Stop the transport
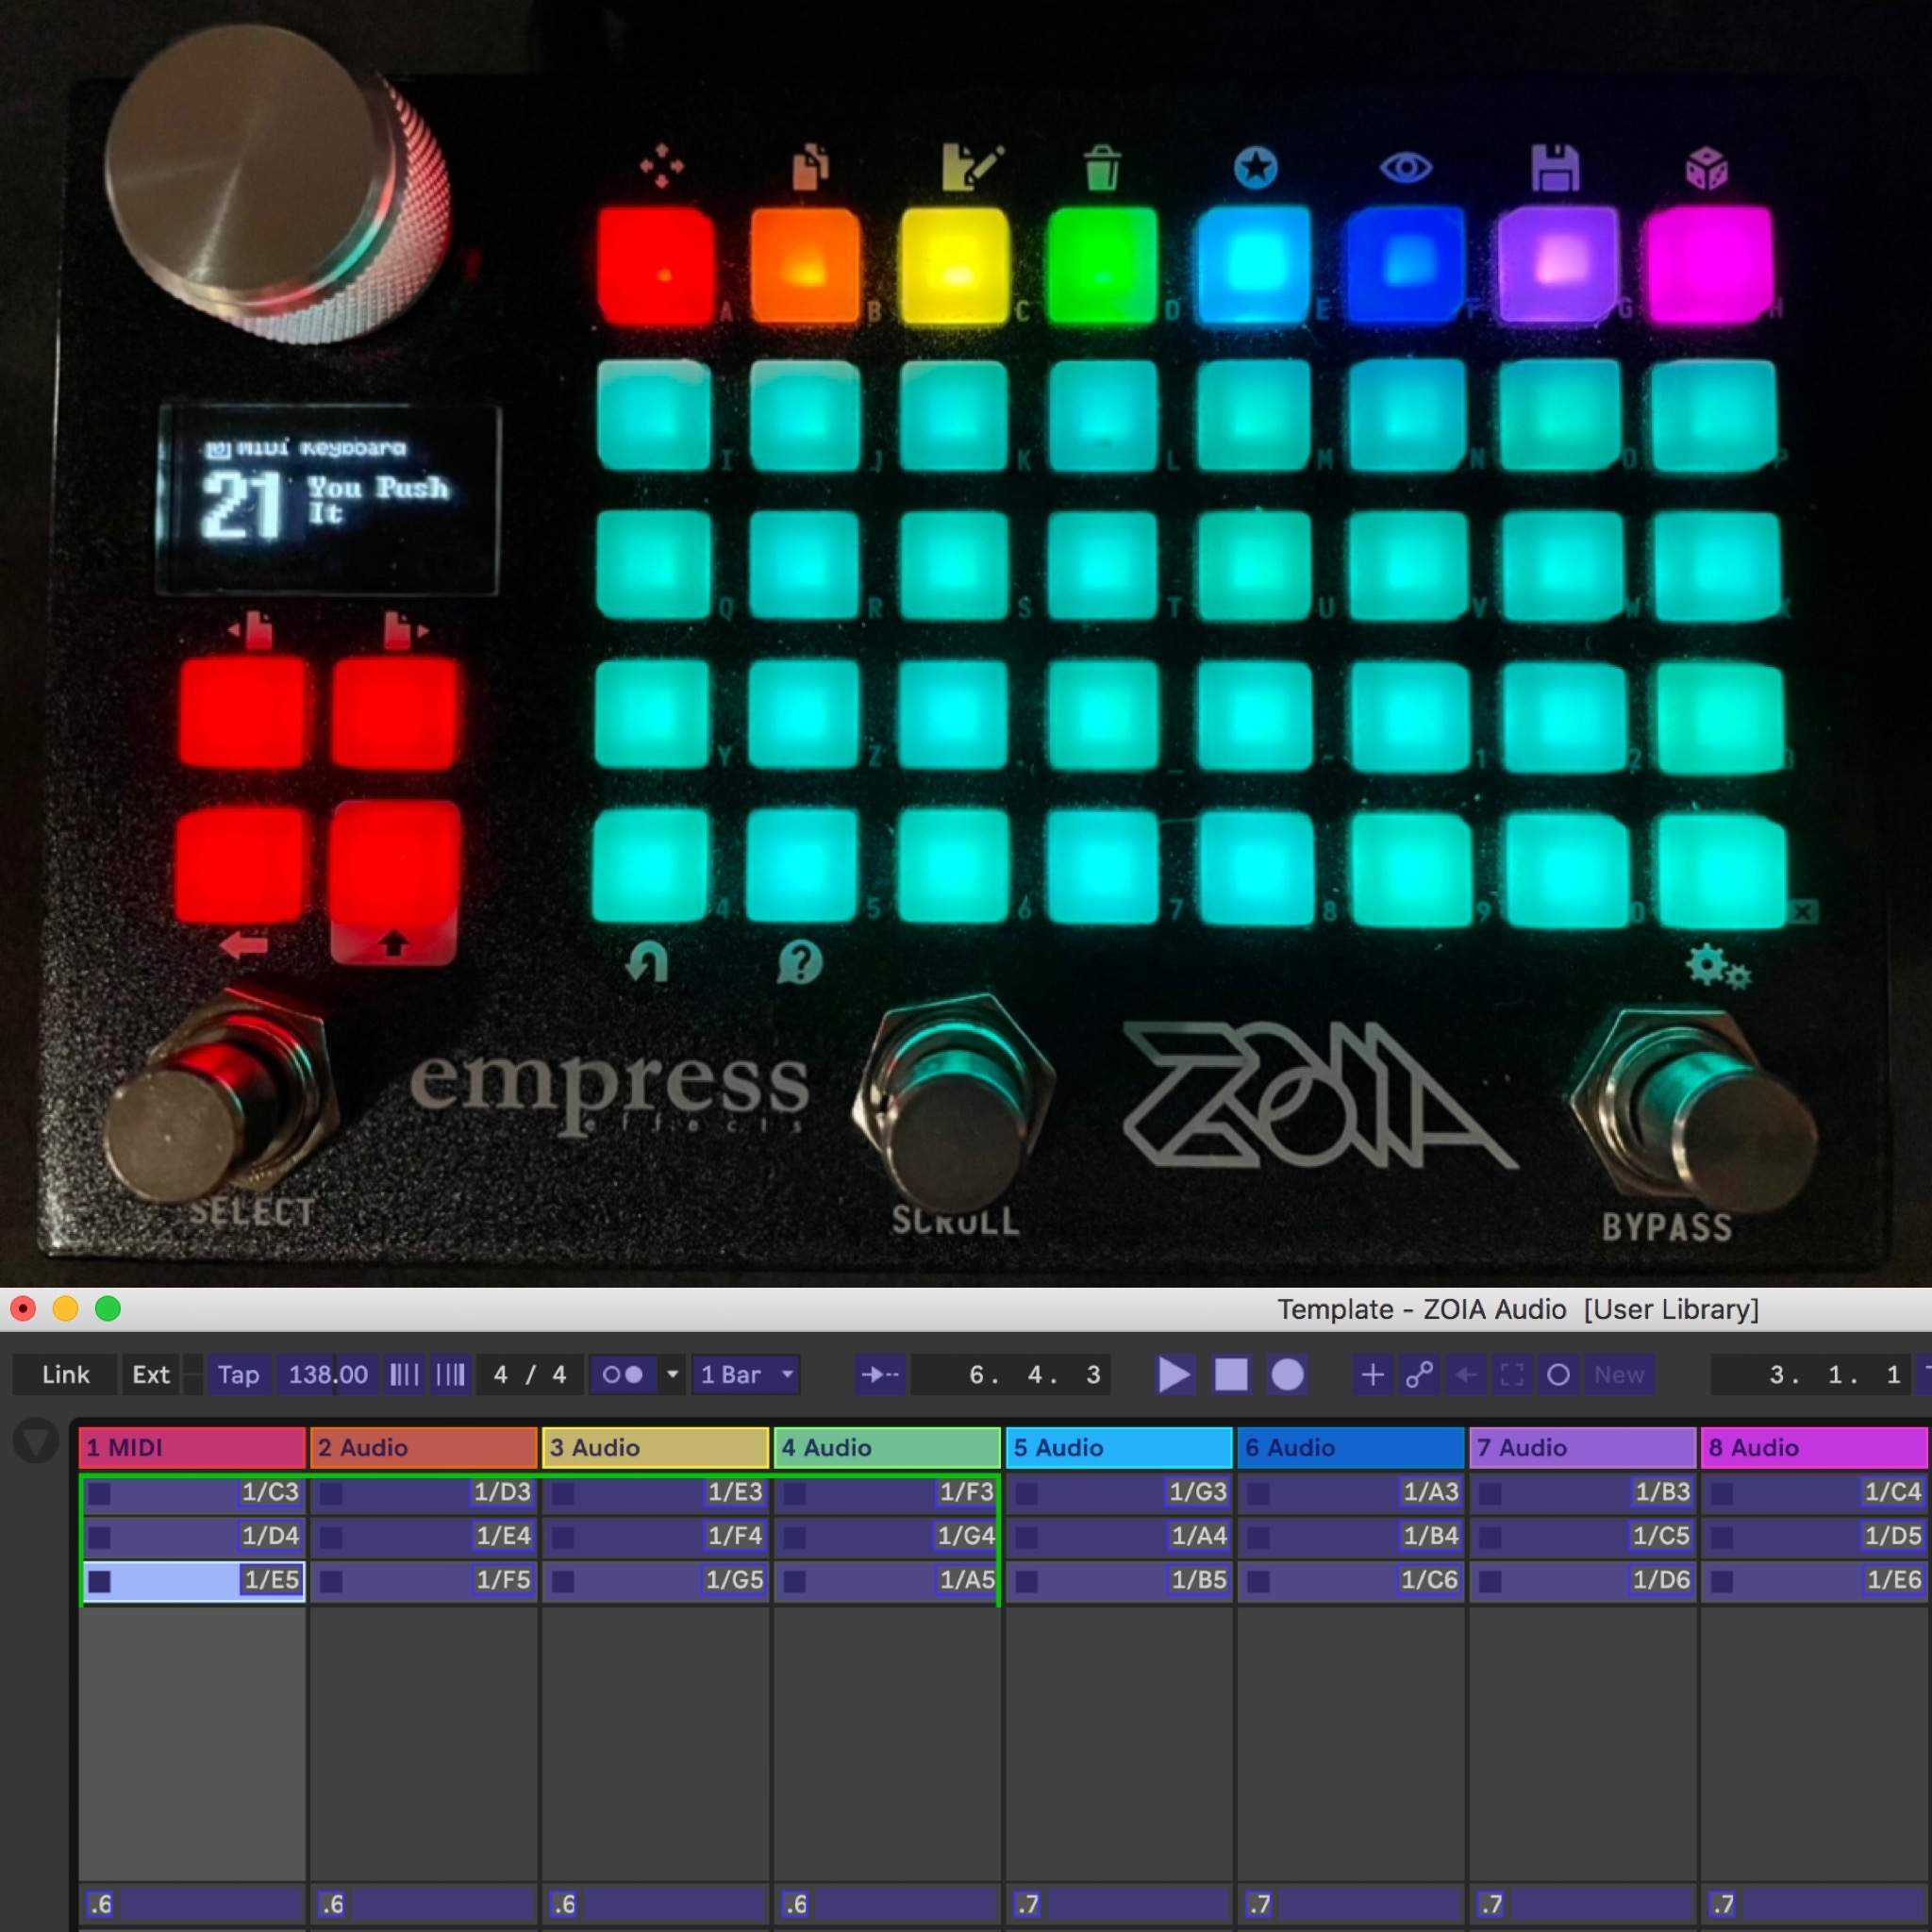This screenshot has width=1932, height=1932. (x=1231, y=1374)
